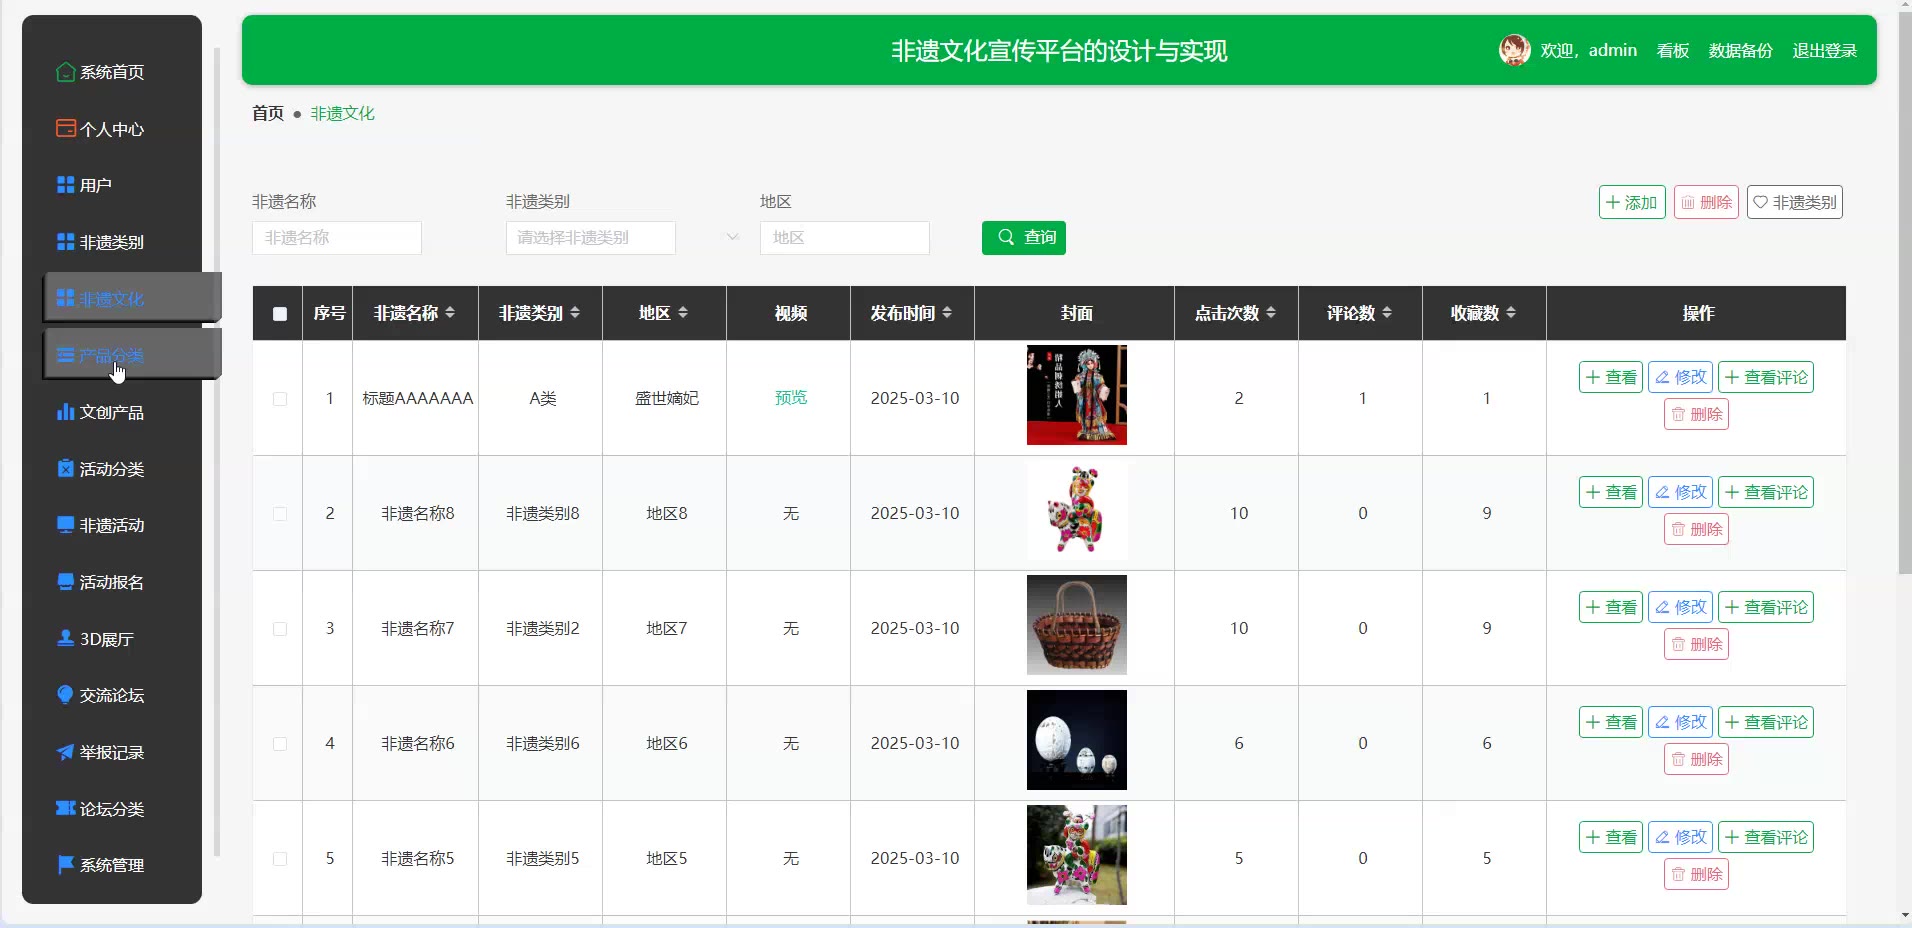Image resolution: width=1912 pixels, height=928 pixels.
Task: Open the 文创产品 bar chart icon
Action: 66,412
